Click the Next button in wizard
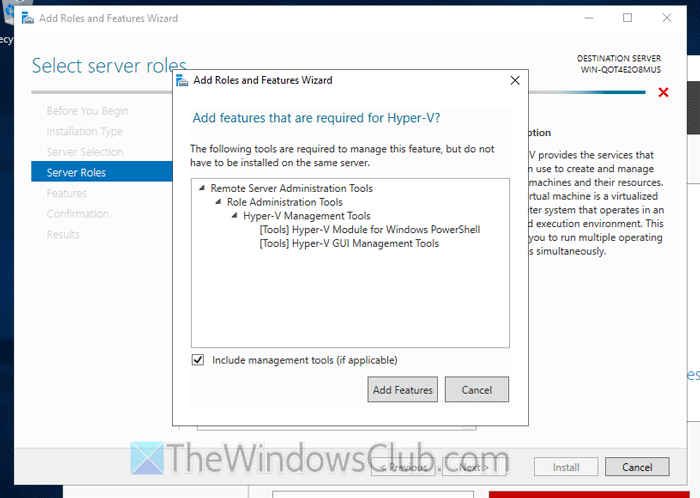700x498 pixels. click(x=474, y=467)
